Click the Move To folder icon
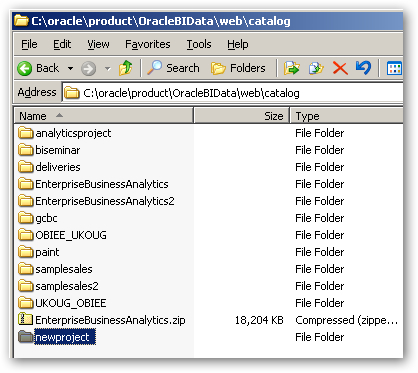 (292, 68)
